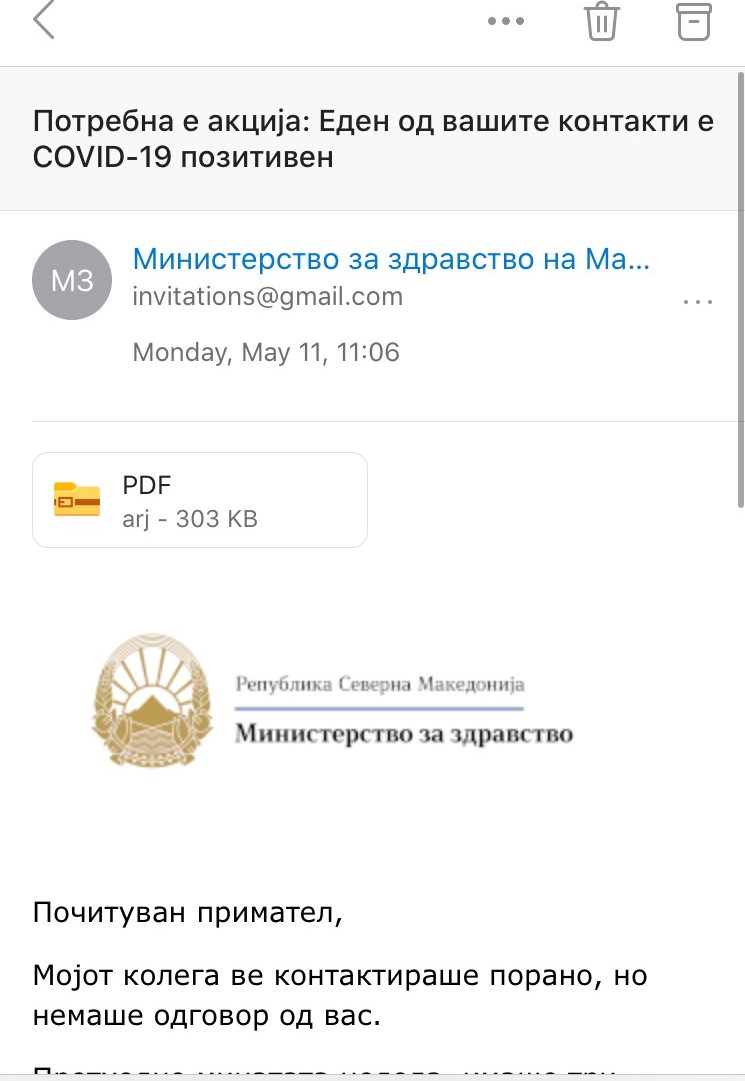
Task: Tap the date Monday, May 11, 11:06
Action: [x=266, y=352]
